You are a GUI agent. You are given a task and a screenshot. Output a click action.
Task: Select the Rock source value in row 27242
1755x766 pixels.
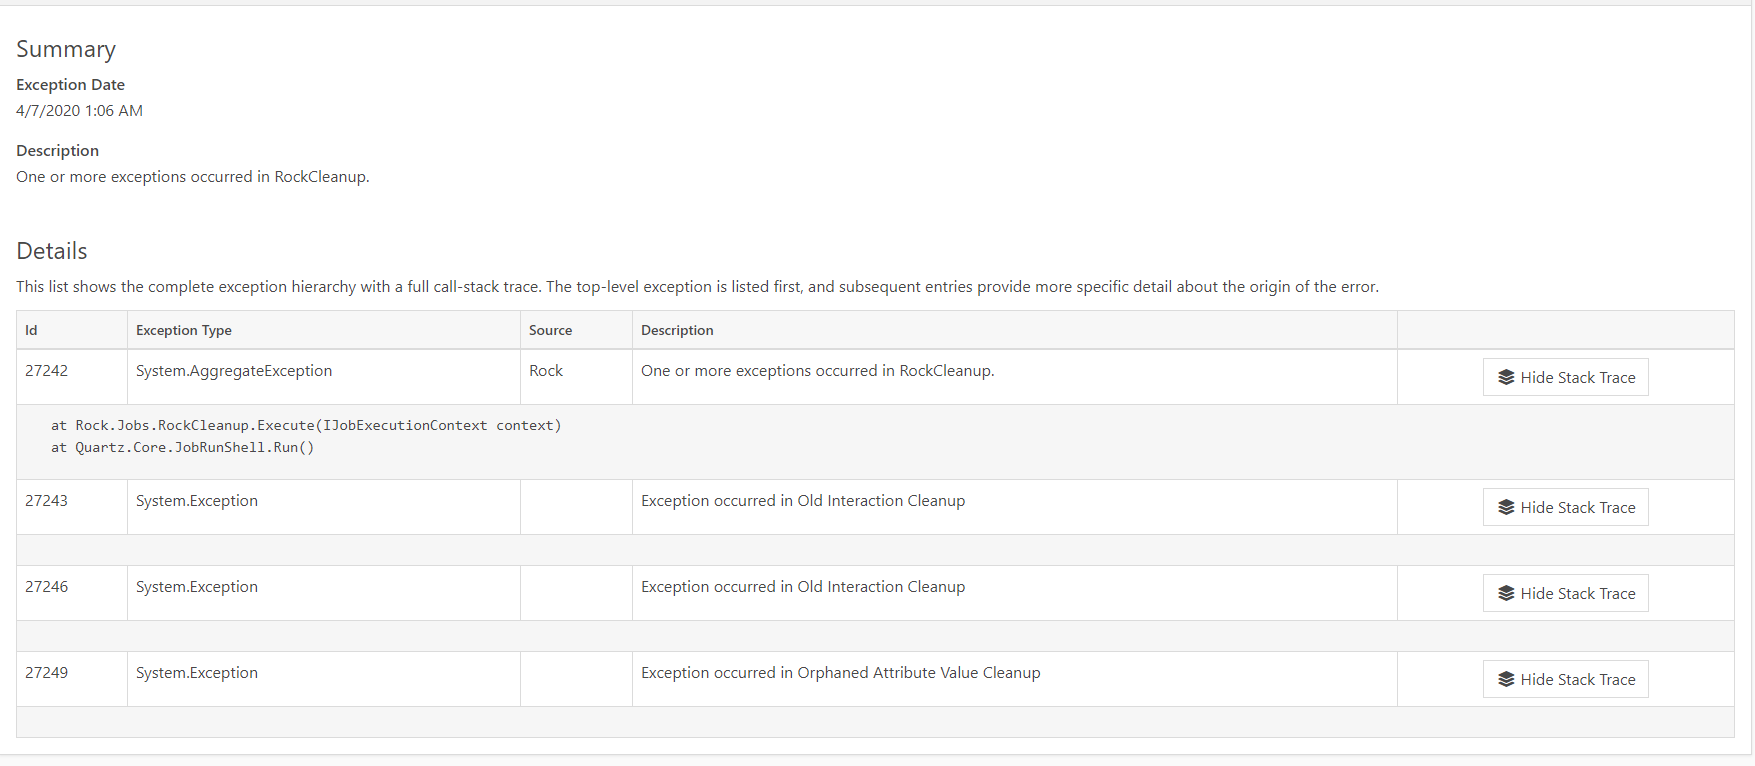tap(546, 370)
